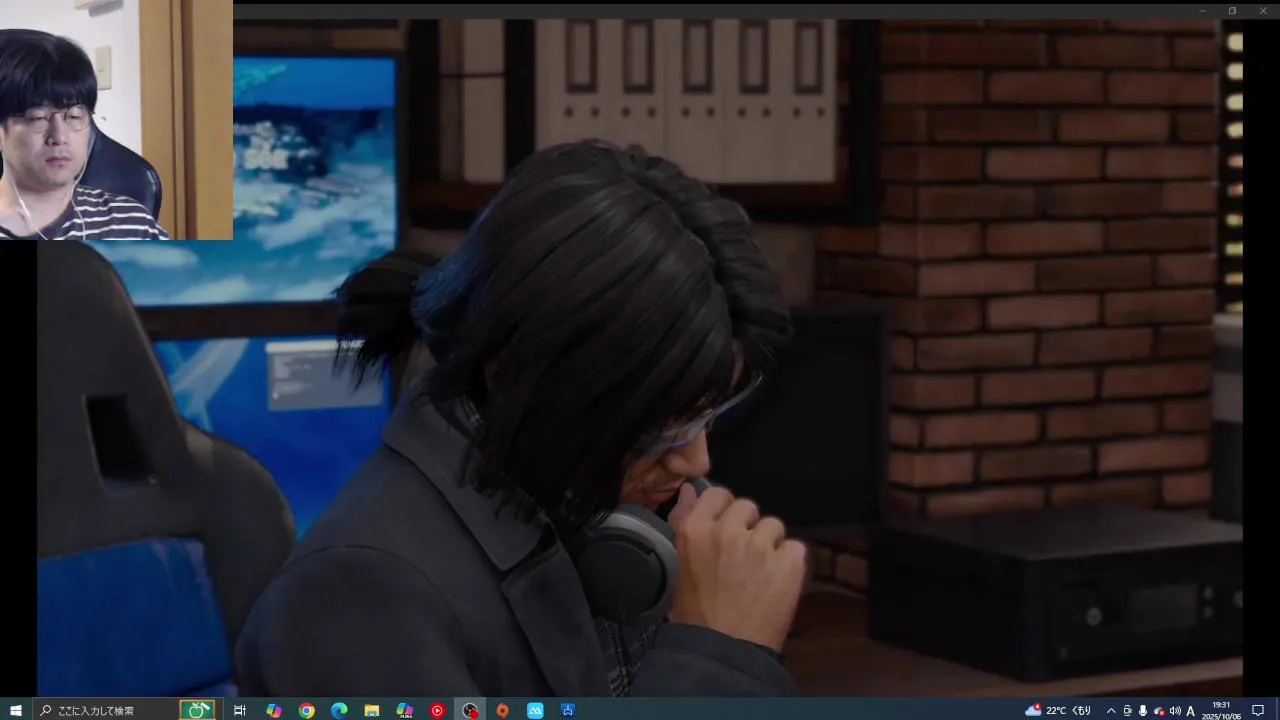Image resolution: width=1280 pixels, height=720 pixels.
Task: Open Microsoft Edge from the taskbar
Action: (339, 710)
